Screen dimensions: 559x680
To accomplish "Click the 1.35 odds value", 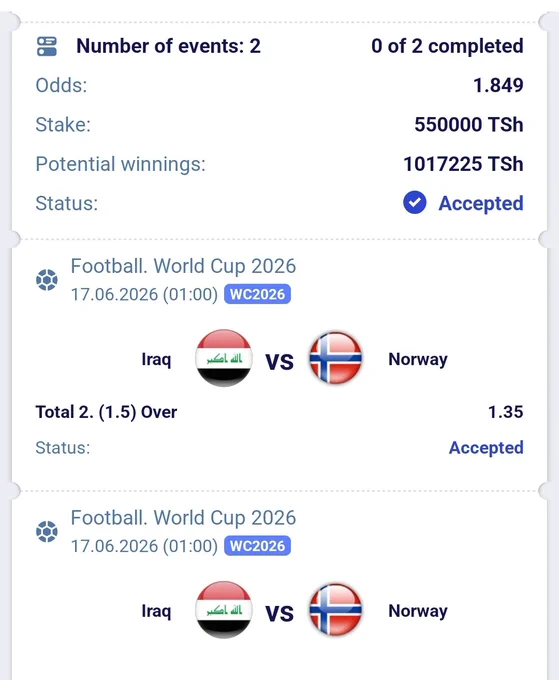I will click(506, 412).
